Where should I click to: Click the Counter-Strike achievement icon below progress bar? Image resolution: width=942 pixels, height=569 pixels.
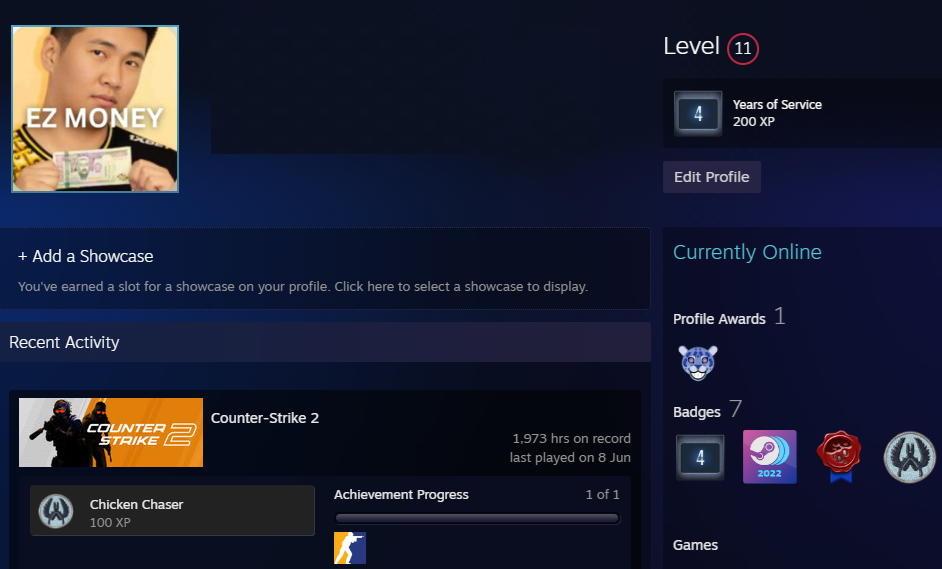pos(350,548)
